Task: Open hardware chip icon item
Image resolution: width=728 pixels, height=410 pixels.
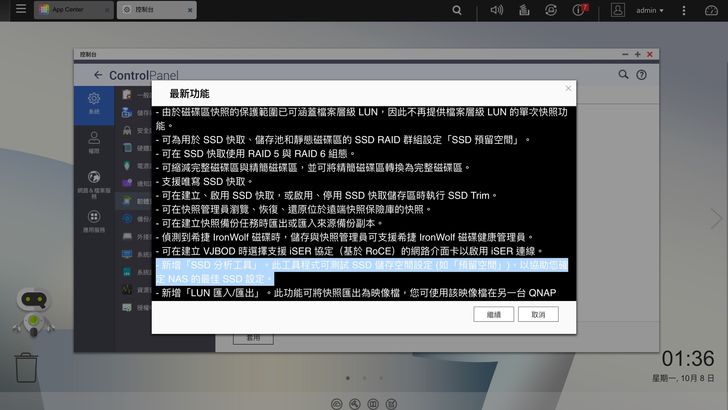Action: [127, 148]
